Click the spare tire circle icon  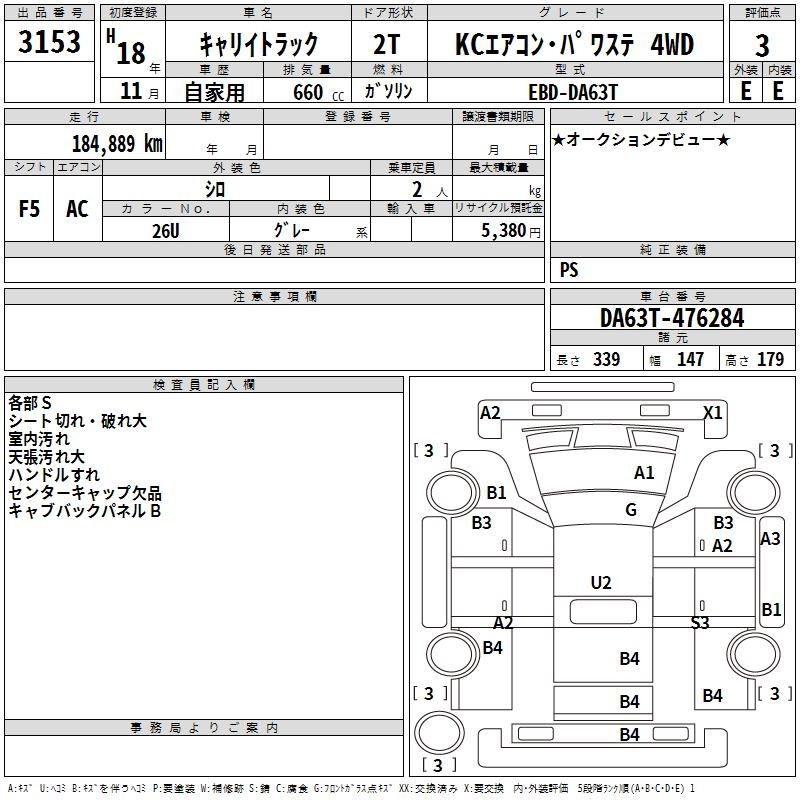pyautogui.click(x=439, y=732)
